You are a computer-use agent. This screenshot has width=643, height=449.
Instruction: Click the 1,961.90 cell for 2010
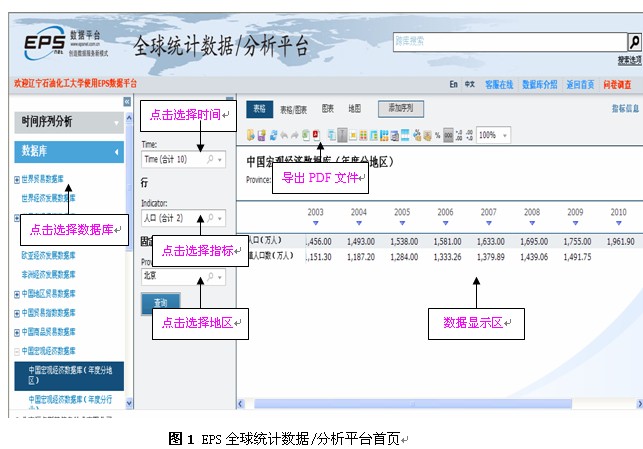tap(620, 242)
